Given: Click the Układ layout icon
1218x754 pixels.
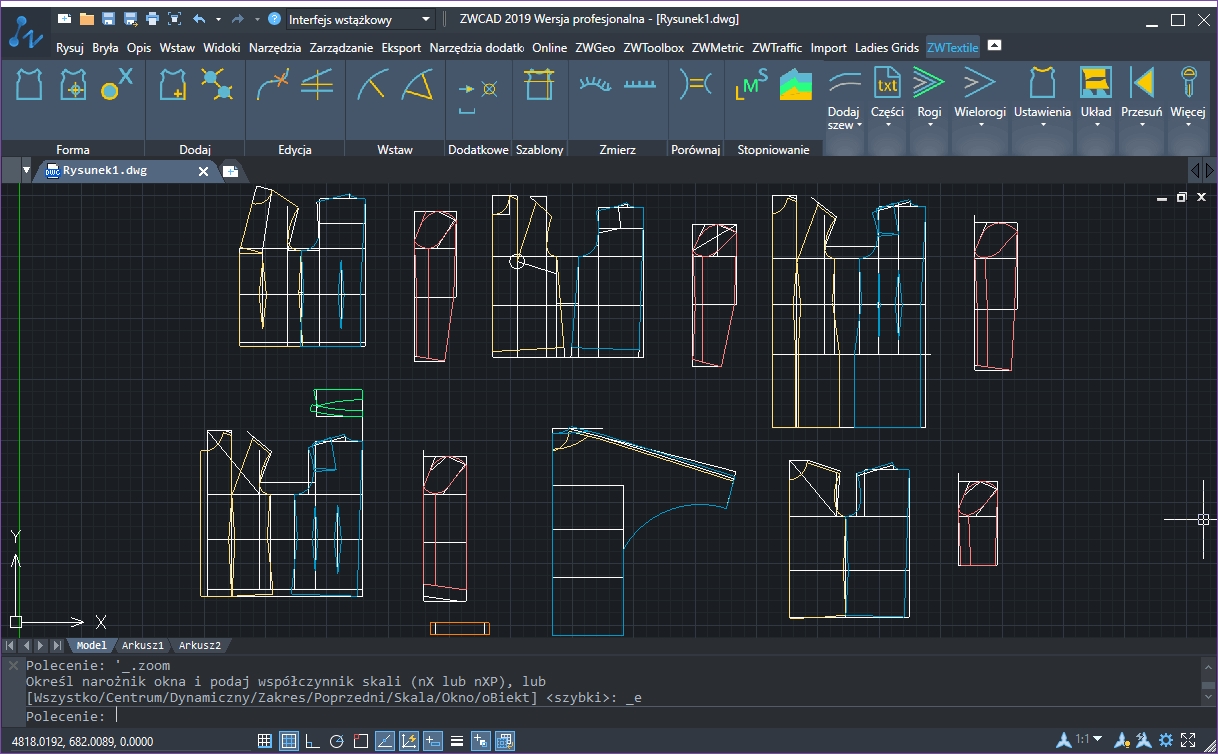Looking at the screenshot, I should [x=1096, y=82].
